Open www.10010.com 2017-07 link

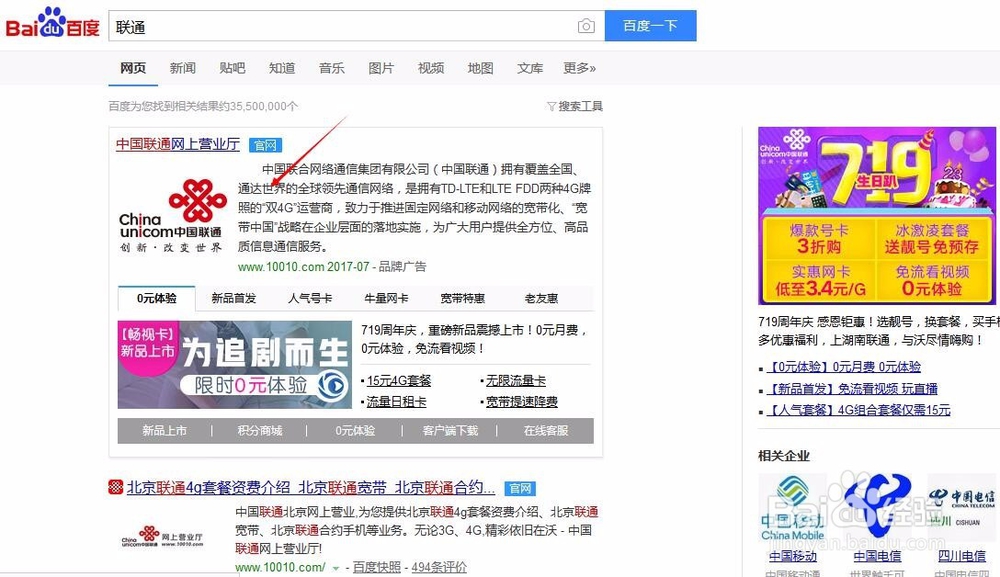[304, 267]
